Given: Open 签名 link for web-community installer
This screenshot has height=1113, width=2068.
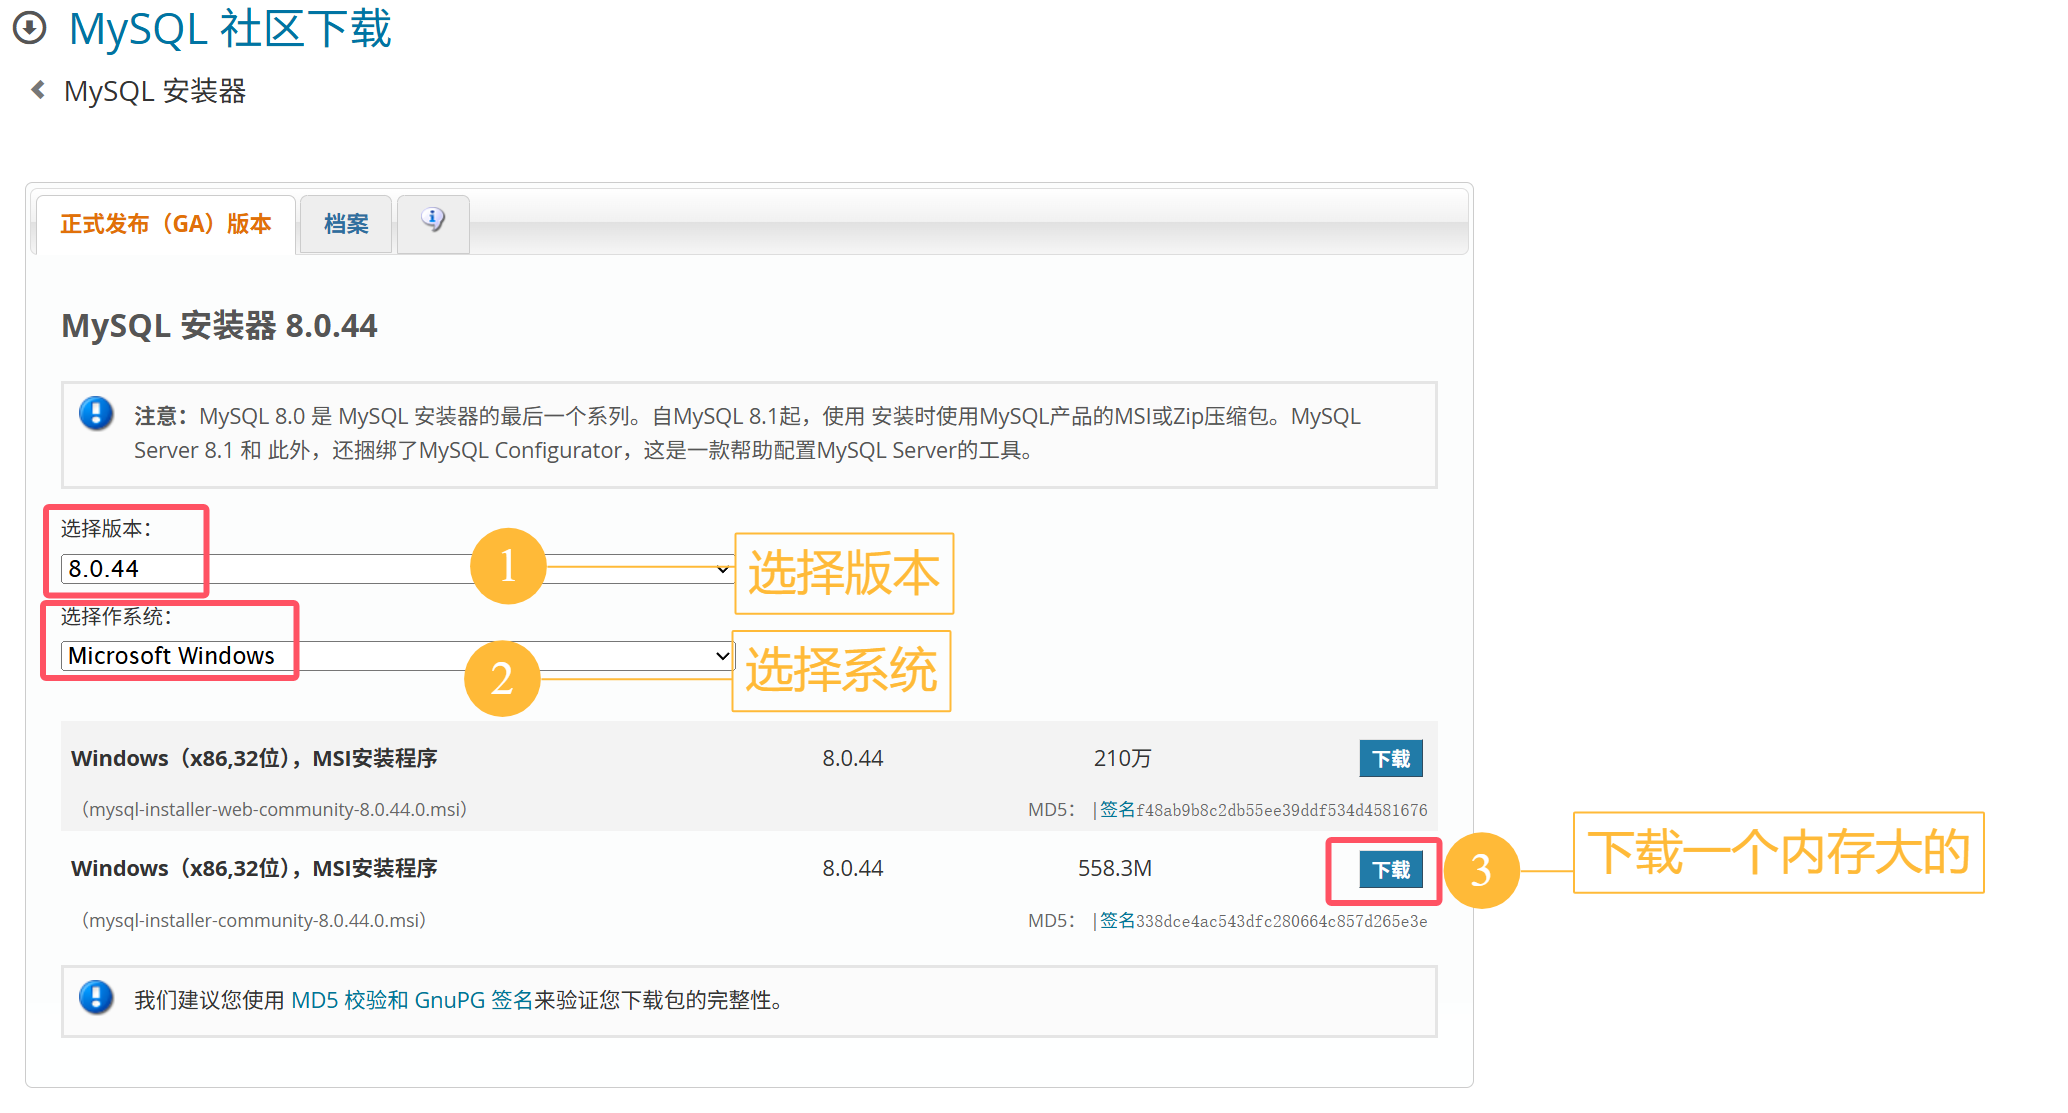Looking at the screenshot, I should click(1117, 810).
